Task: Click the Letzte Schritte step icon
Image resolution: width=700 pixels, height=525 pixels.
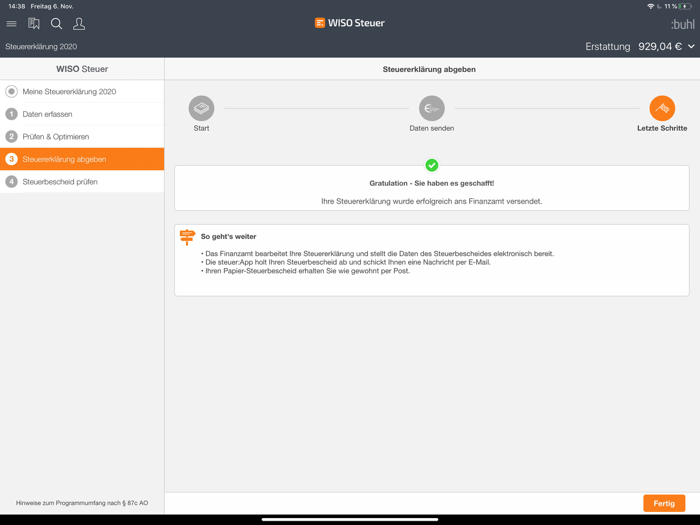Action: click(662, 108)
